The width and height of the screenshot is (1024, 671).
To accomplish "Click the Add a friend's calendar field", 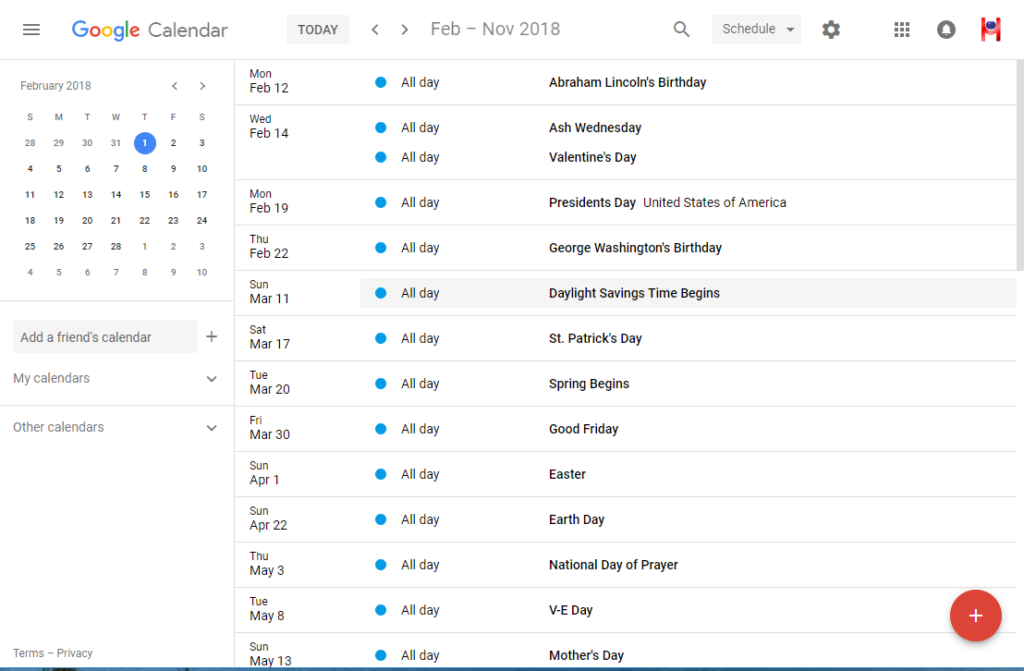I will pyautogui.click(x=104, y=336).
